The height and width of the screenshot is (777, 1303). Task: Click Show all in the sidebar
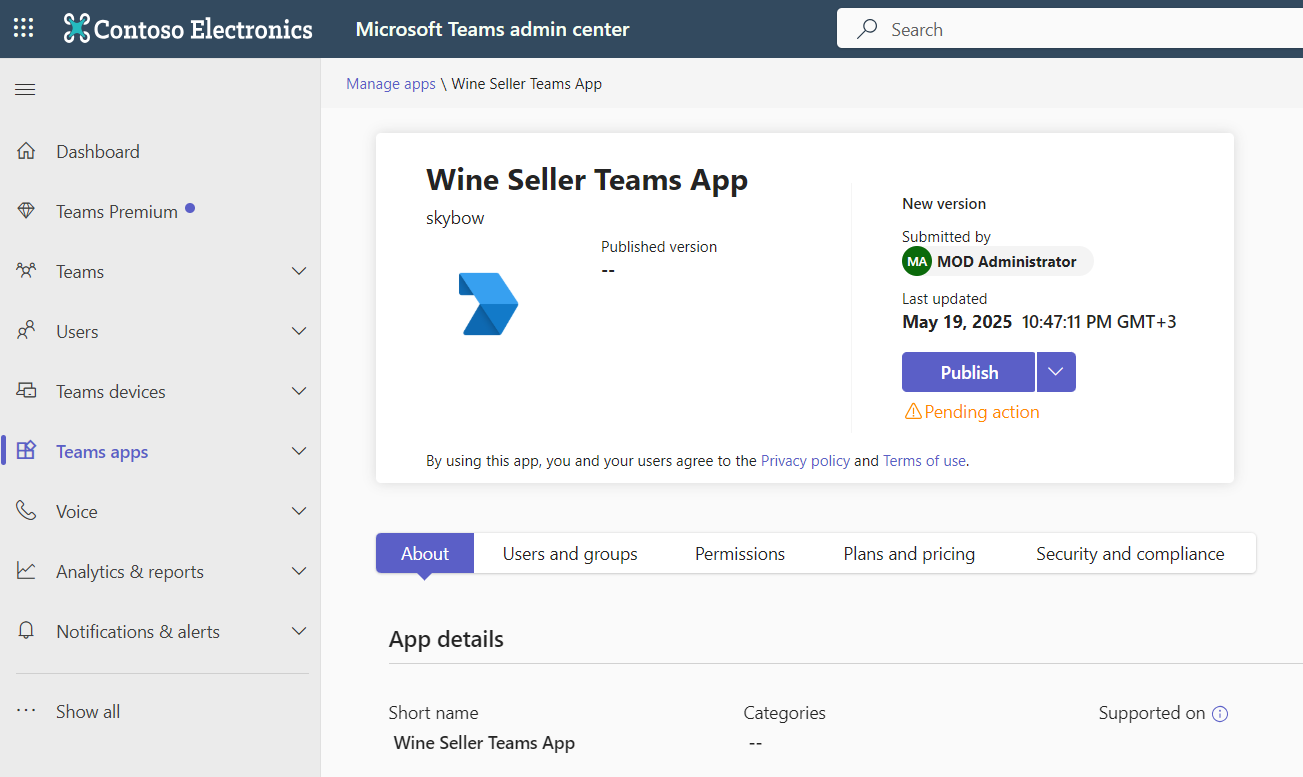click(88, 712)
